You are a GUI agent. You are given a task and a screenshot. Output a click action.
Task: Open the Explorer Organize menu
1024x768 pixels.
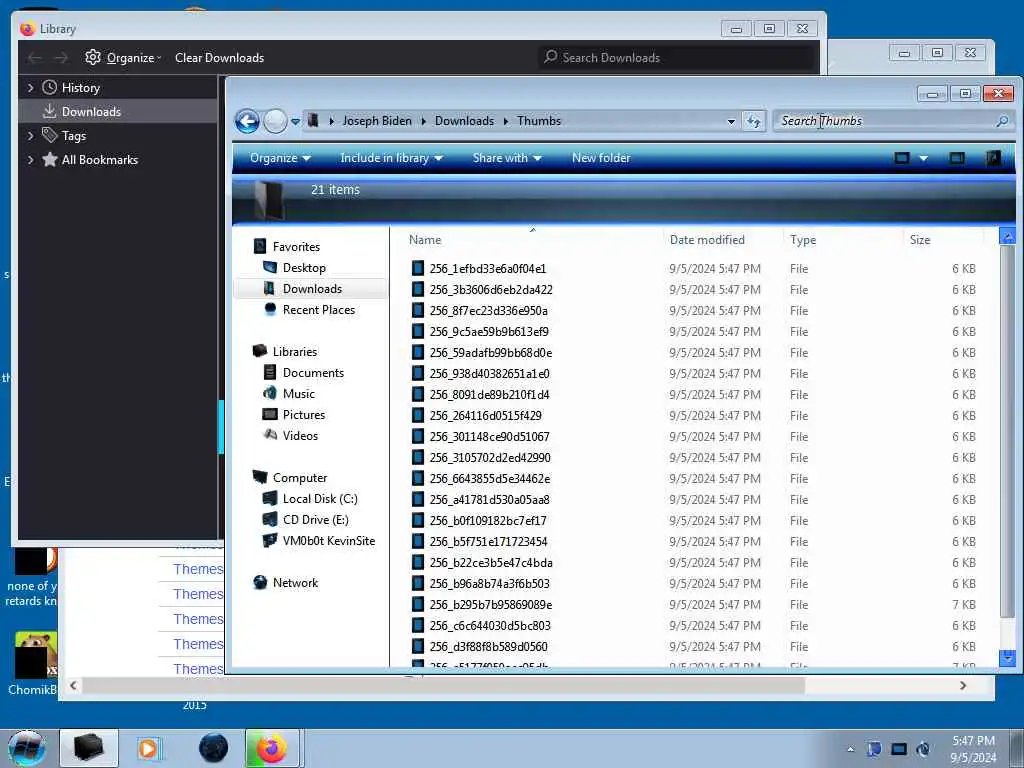pos(280,158)
